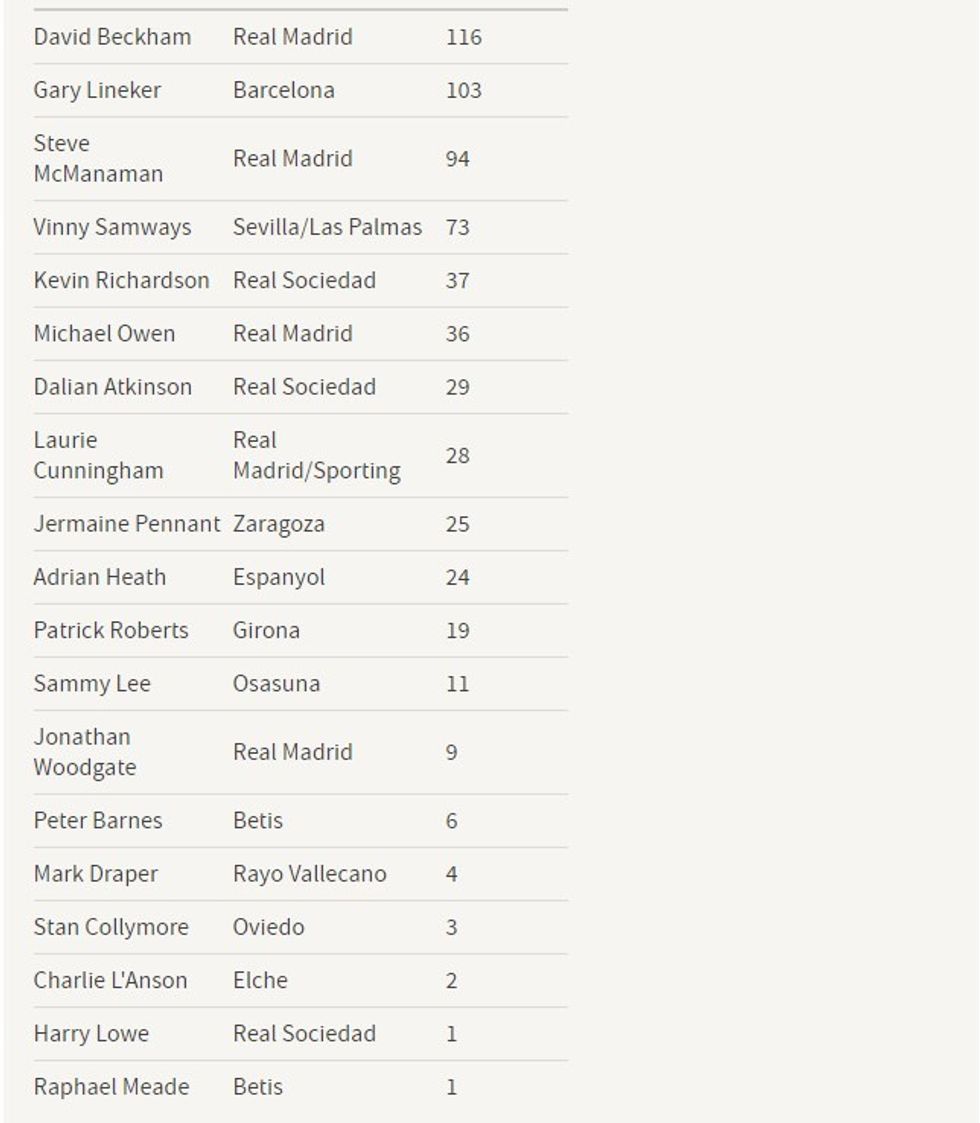Click the Patrick Roberts name
Screen dimensions: 980x1123
click(110, 631)
